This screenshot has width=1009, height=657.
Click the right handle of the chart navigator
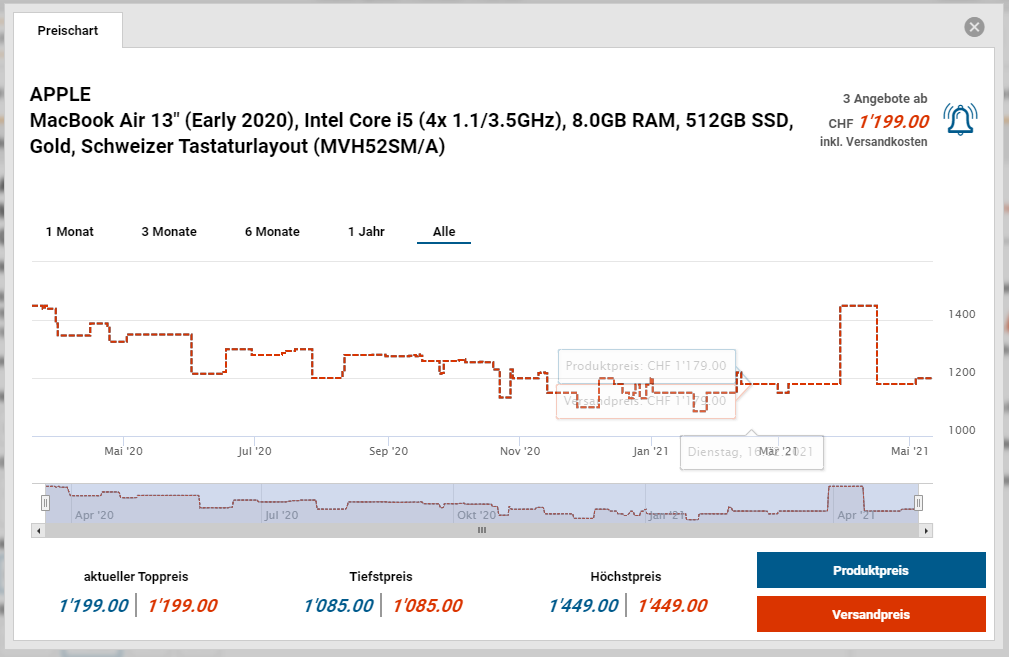coord(918,502)
